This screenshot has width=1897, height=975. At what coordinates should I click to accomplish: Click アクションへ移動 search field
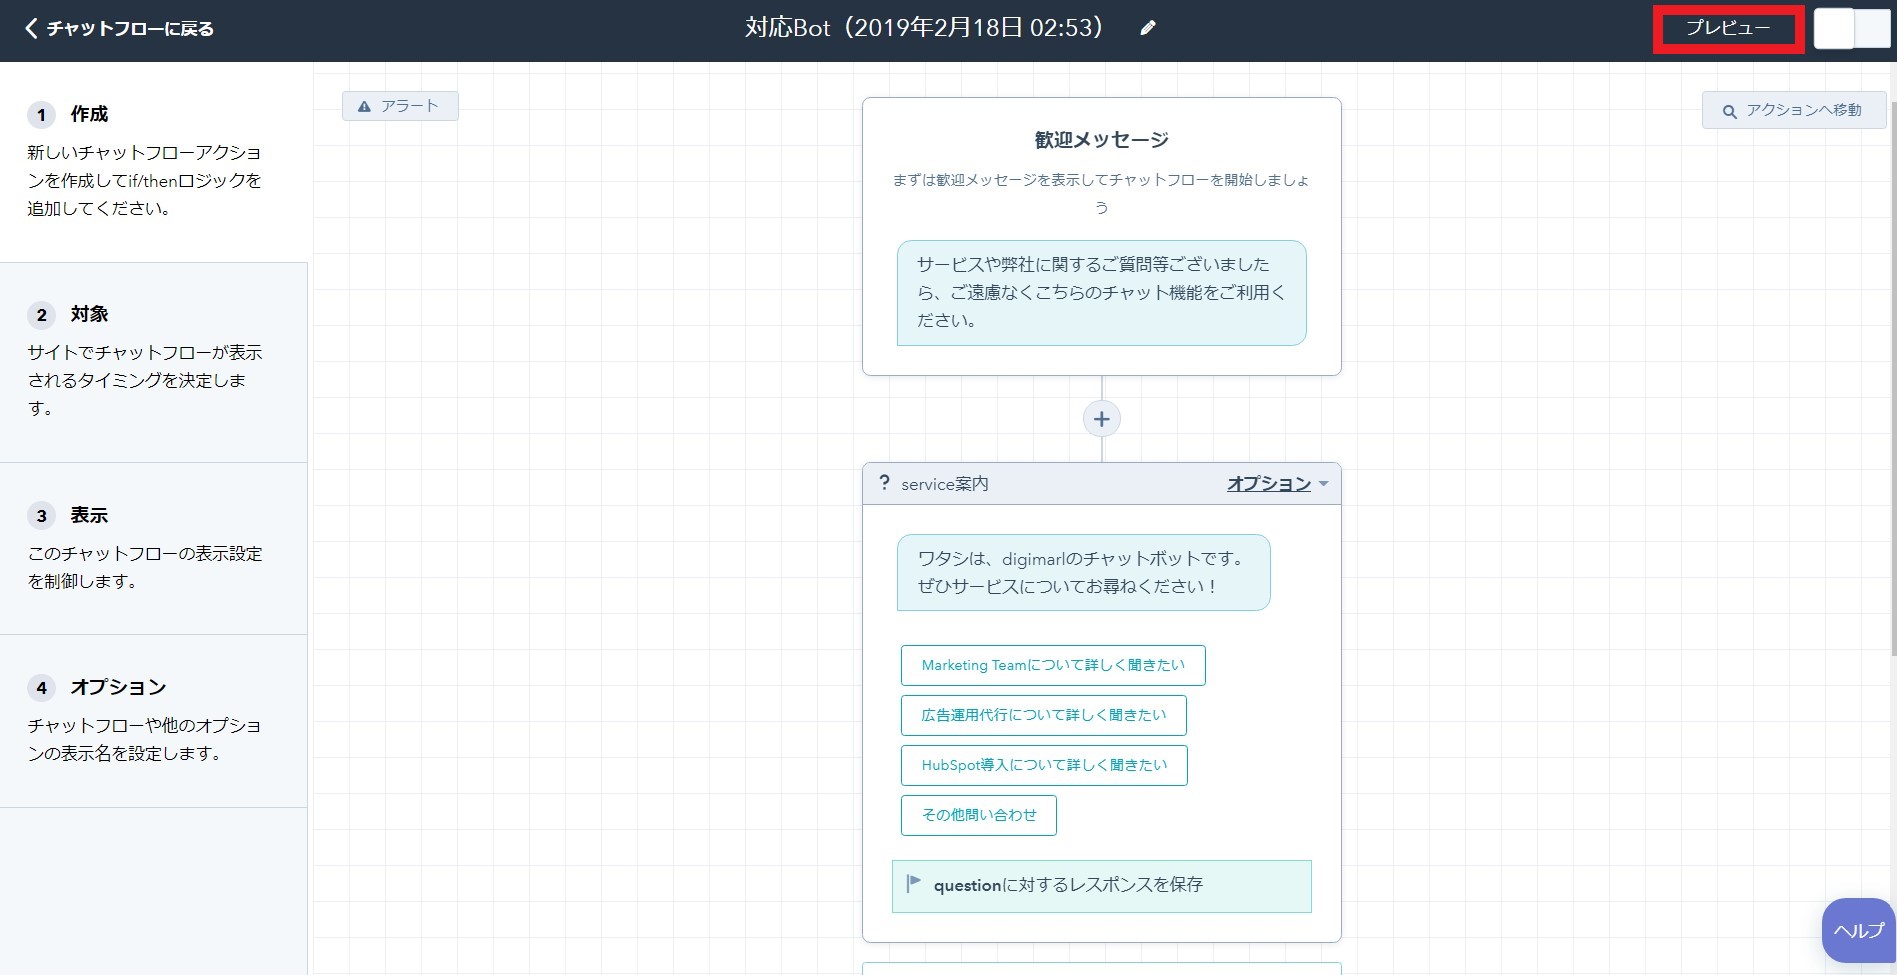tap(1794, 110)
